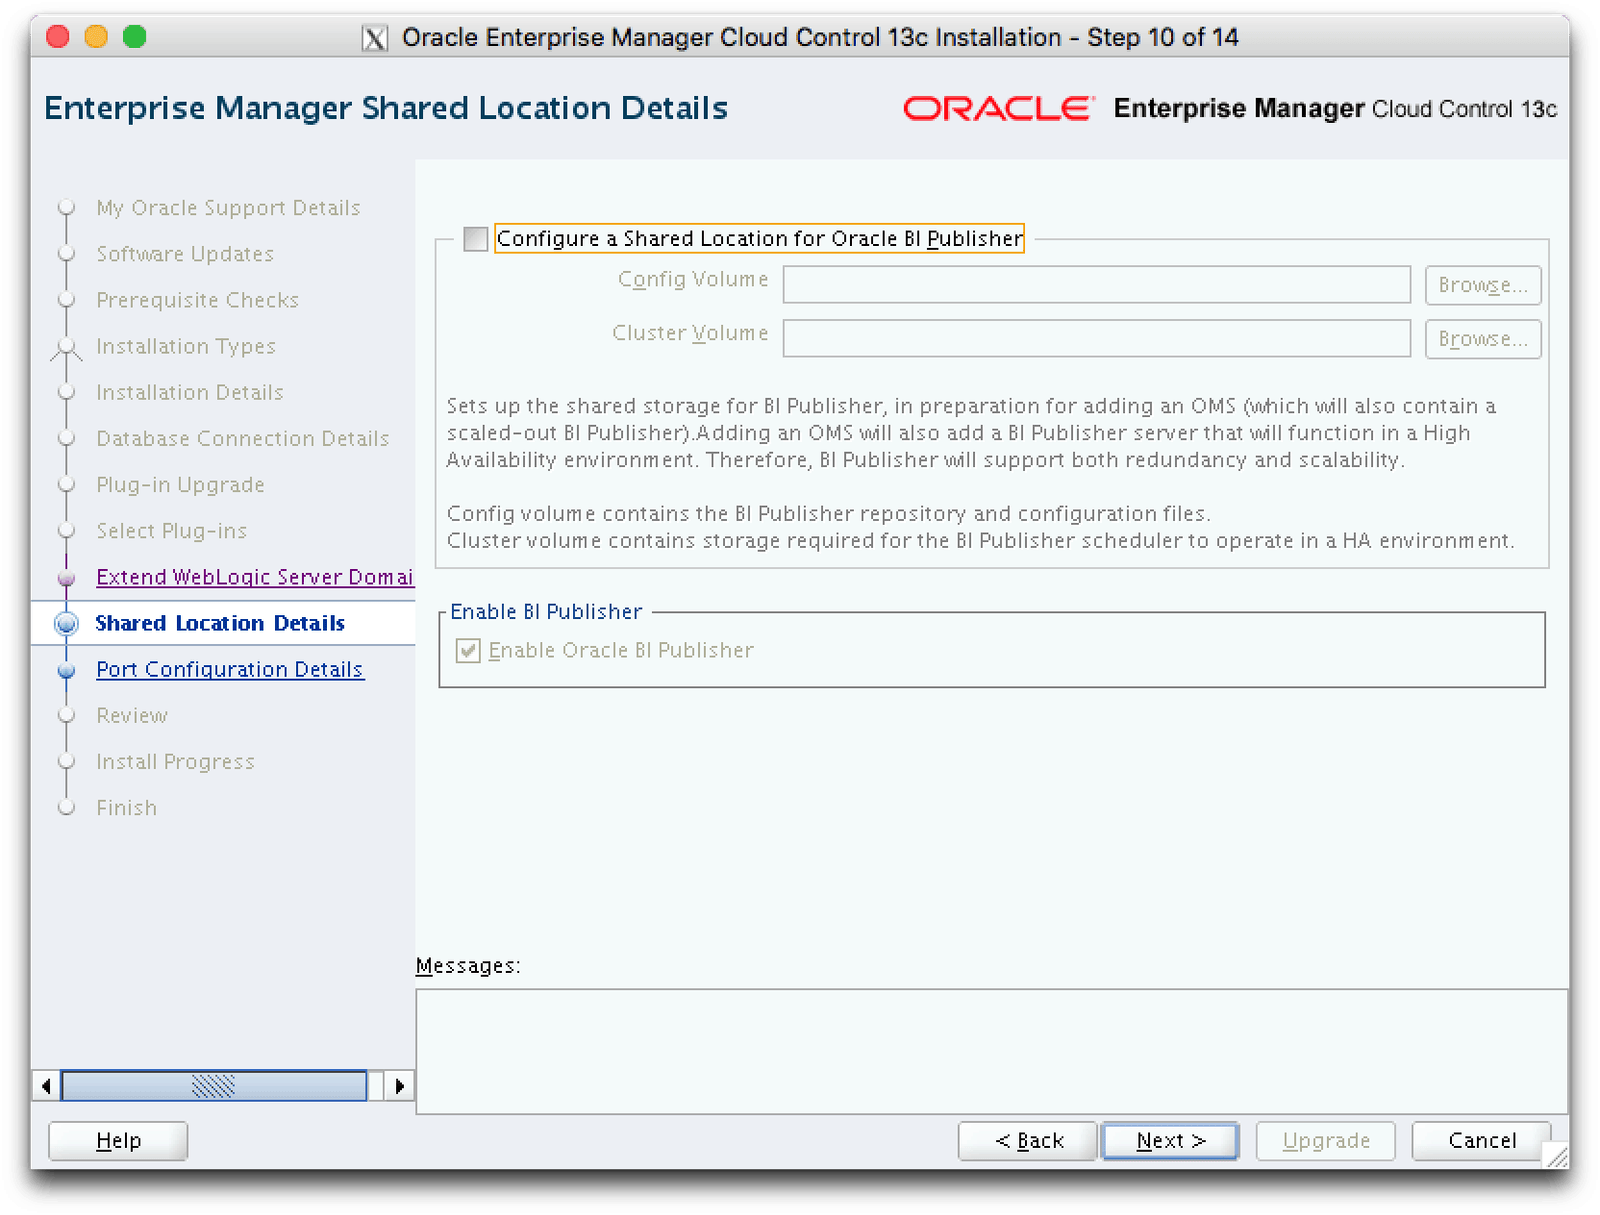Click the X11 icon in title bar
This screenshot has width=1600, height=1215.
[375, 38]
